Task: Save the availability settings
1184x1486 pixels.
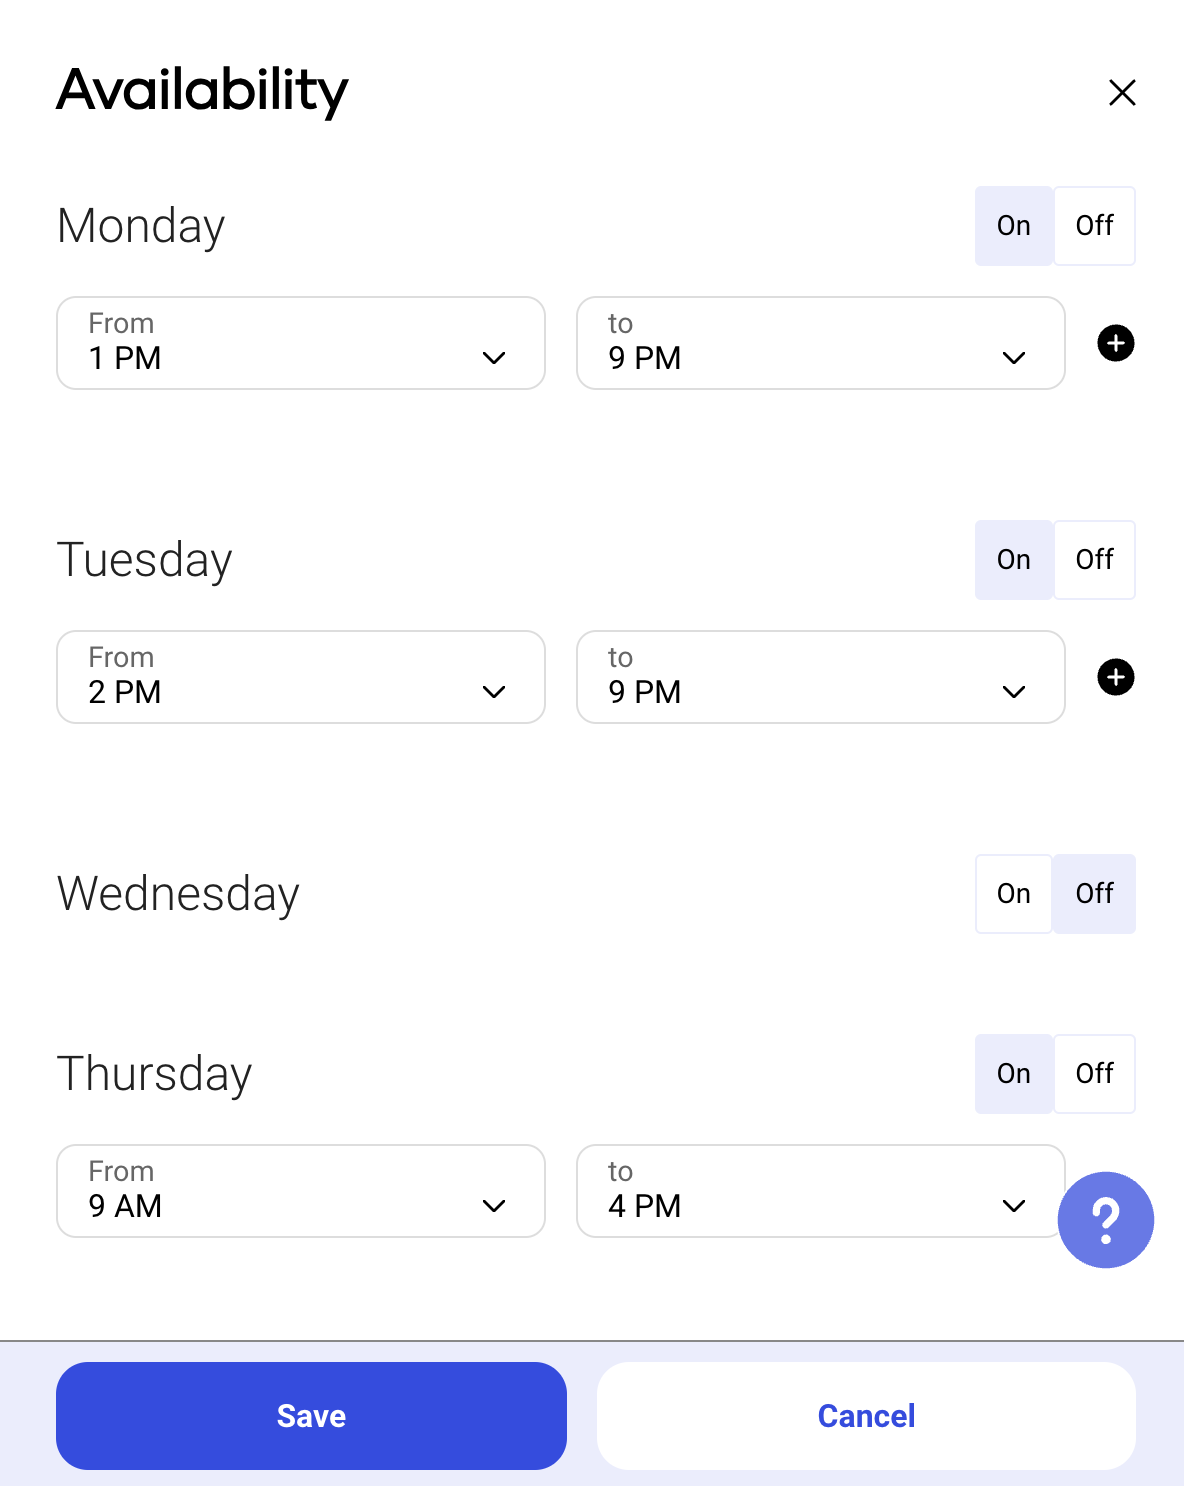Action: tap(311, 1416)
